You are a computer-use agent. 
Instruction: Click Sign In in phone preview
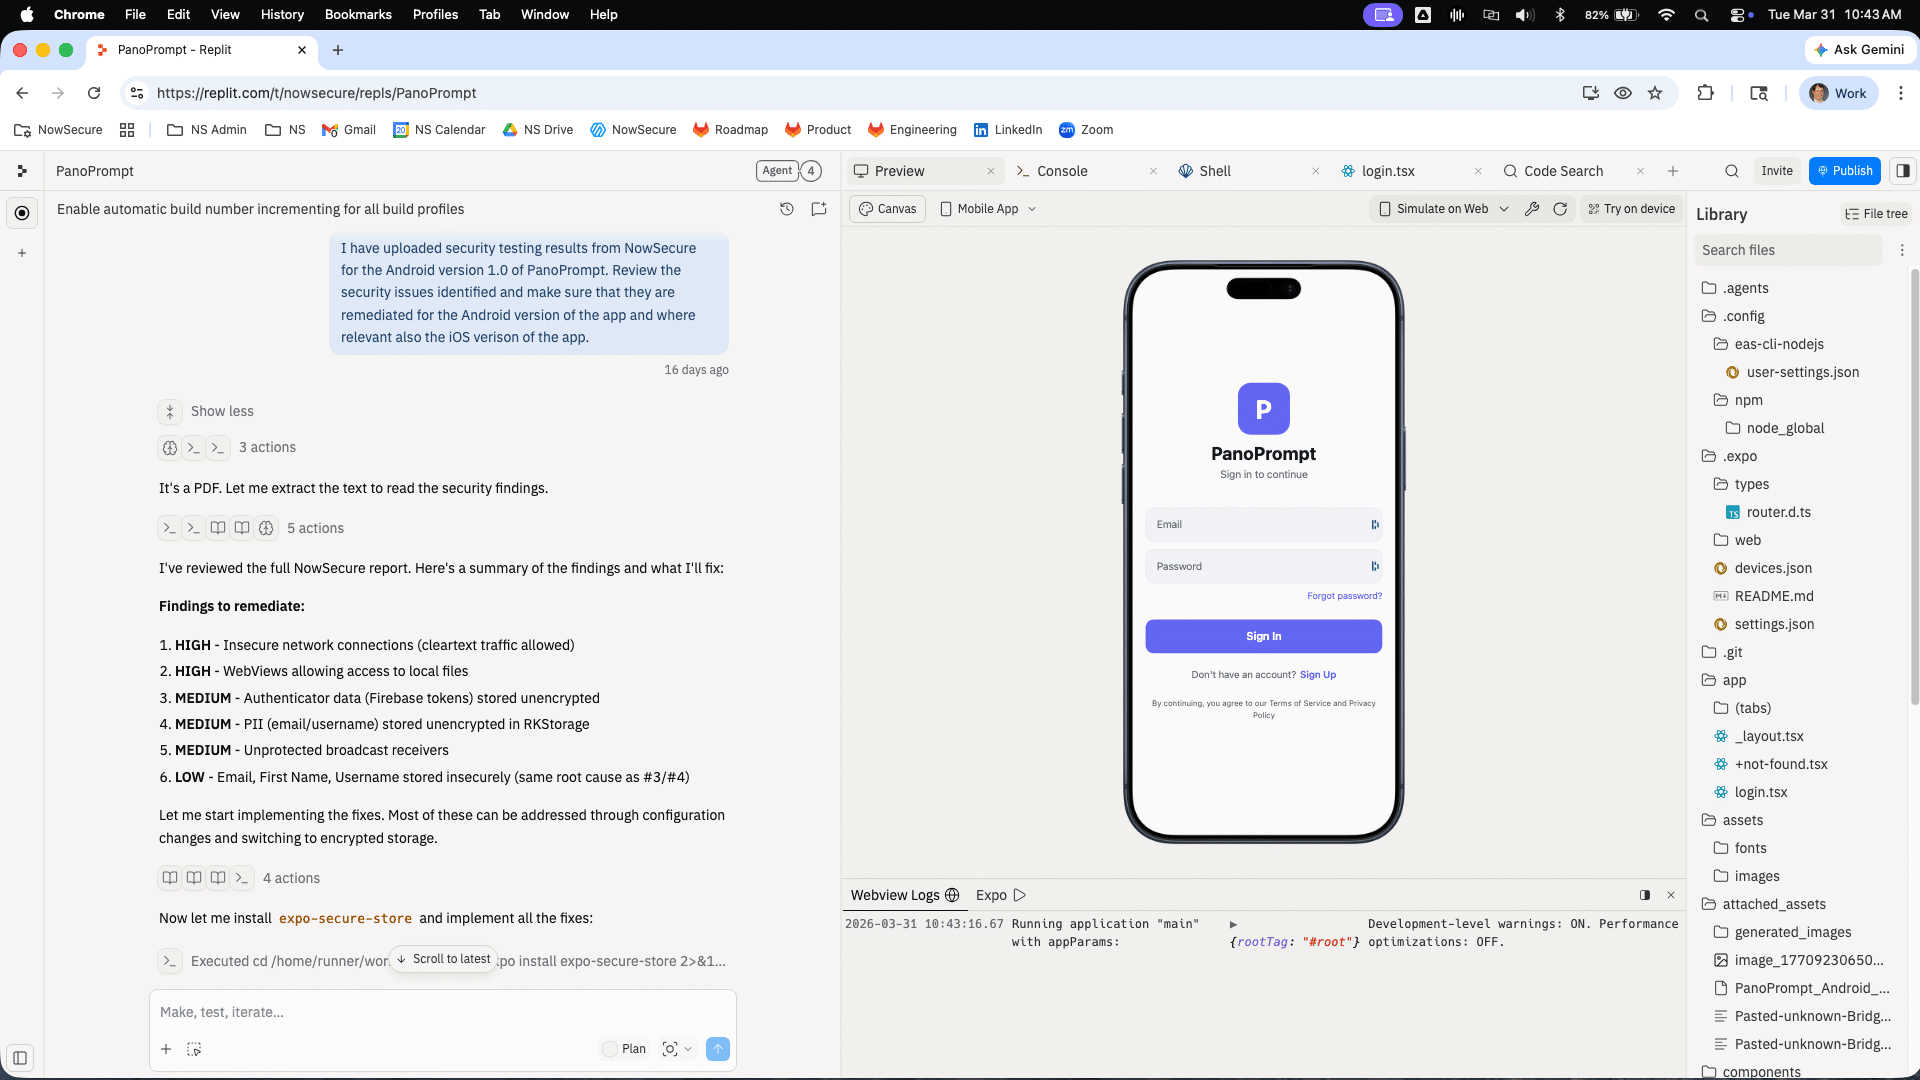pyautogui.click(x=1264, y=636)
